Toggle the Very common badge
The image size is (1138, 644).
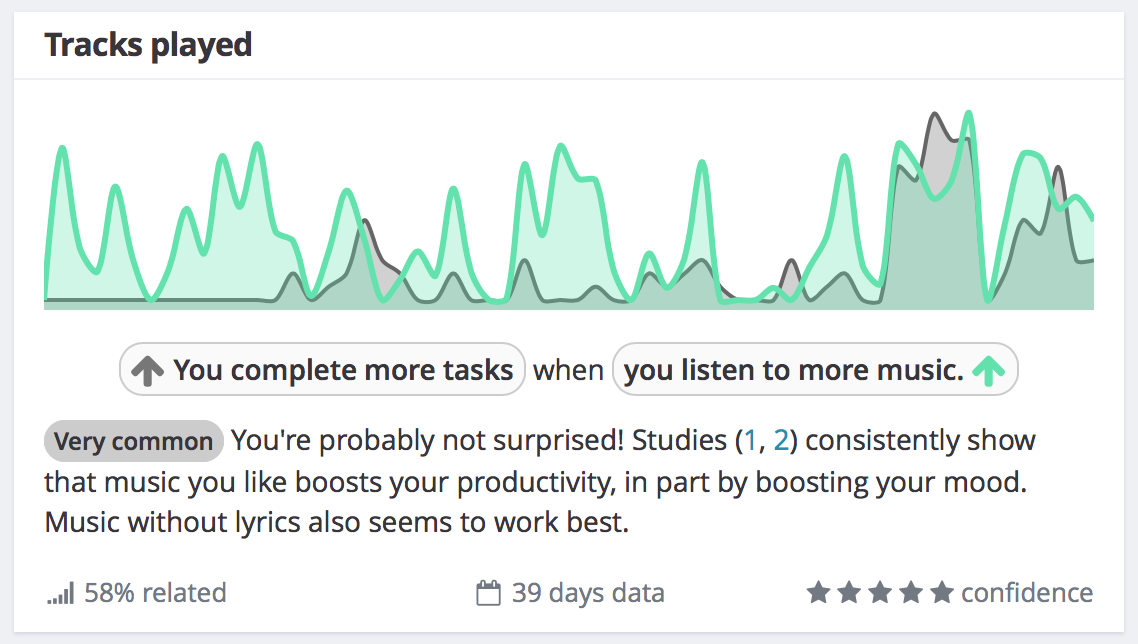pos(133,441)
